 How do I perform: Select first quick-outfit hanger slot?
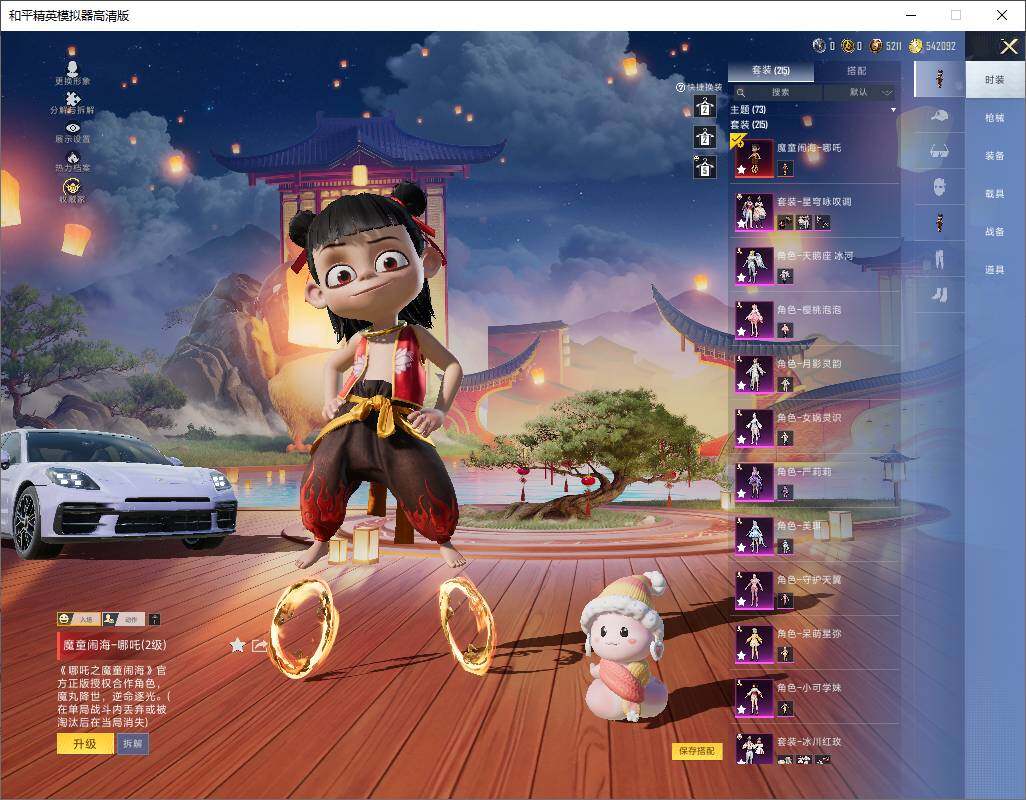pyautogui.click(x=705, y=107)
